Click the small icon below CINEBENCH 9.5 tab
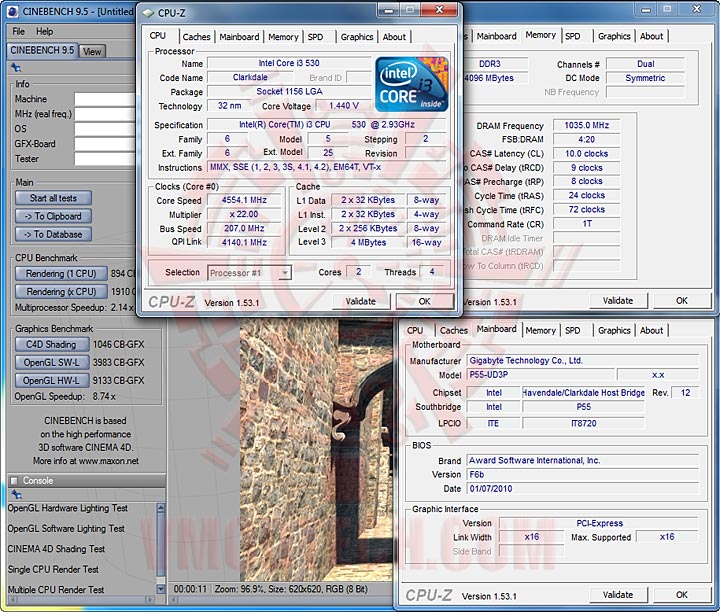Screen dimensions: 720x612 (x=16, y=67)
